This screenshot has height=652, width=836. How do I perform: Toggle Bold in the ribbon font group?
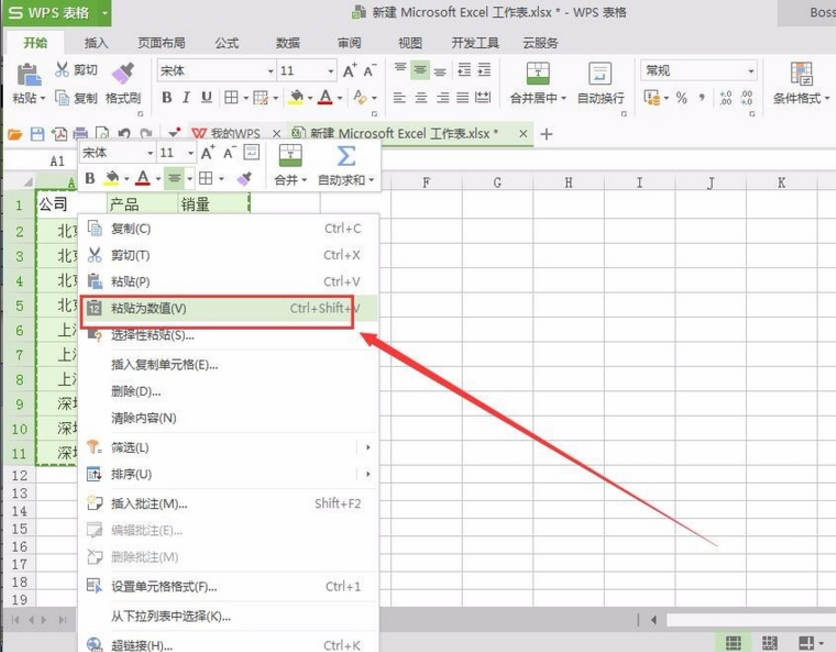167,98
